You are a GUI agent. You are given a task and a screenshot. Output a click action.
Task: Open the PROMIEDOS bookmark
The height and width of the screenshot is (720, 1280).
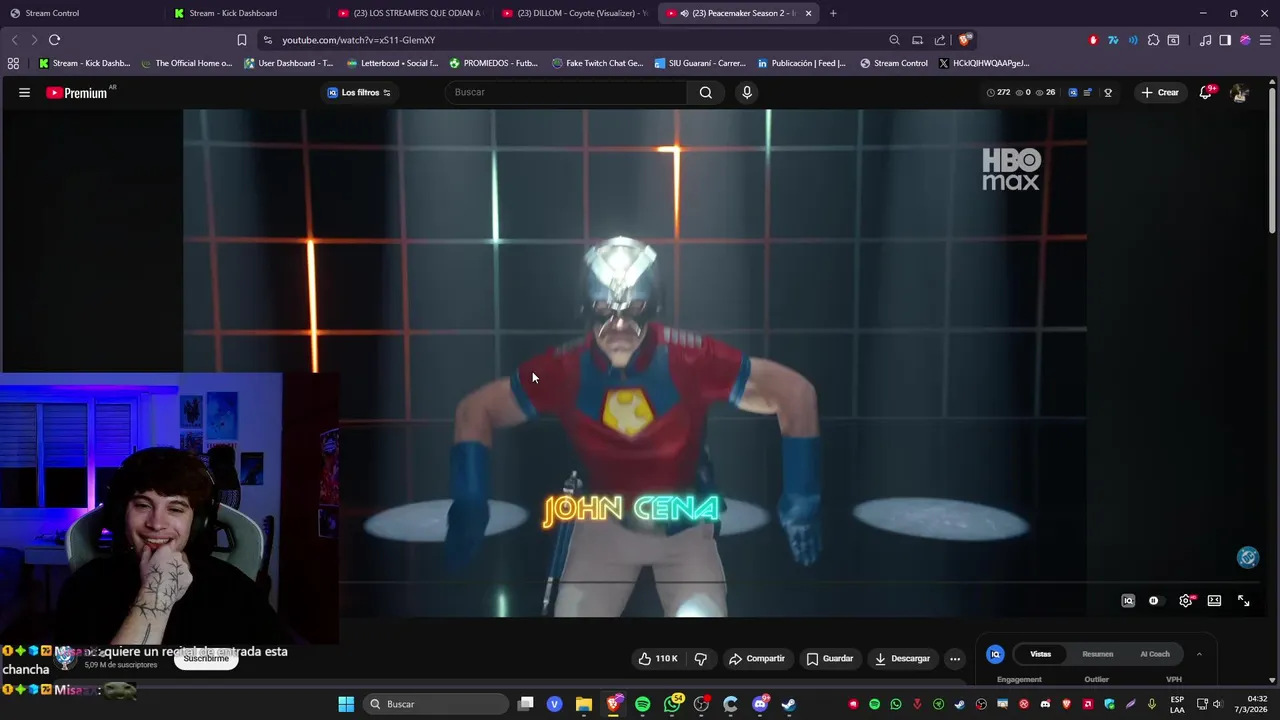pos(494,63)
